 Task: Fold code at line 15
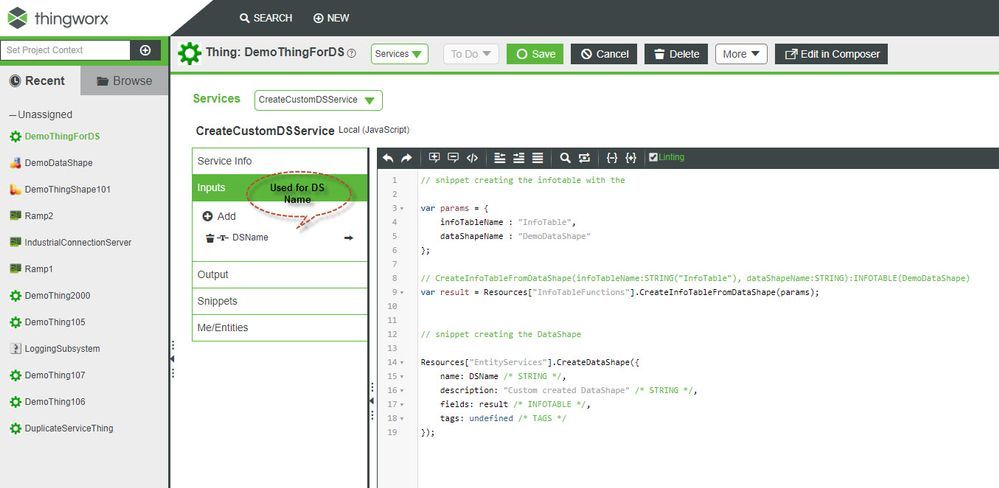pyautogui.click(x=404, y=377)
